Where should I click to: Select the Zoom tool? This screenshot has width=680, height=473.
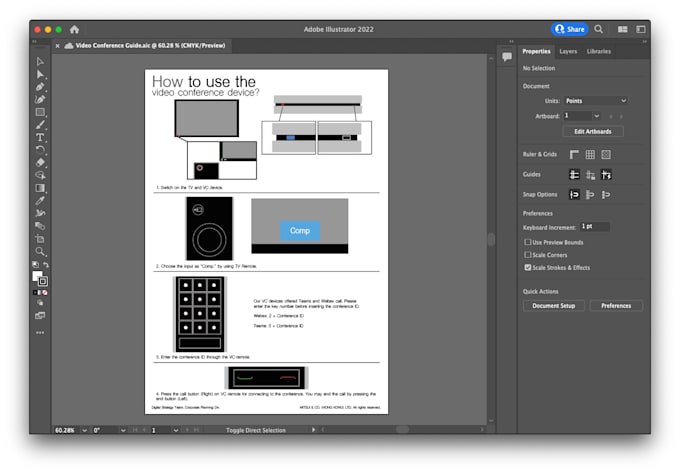tap(40, 251)
